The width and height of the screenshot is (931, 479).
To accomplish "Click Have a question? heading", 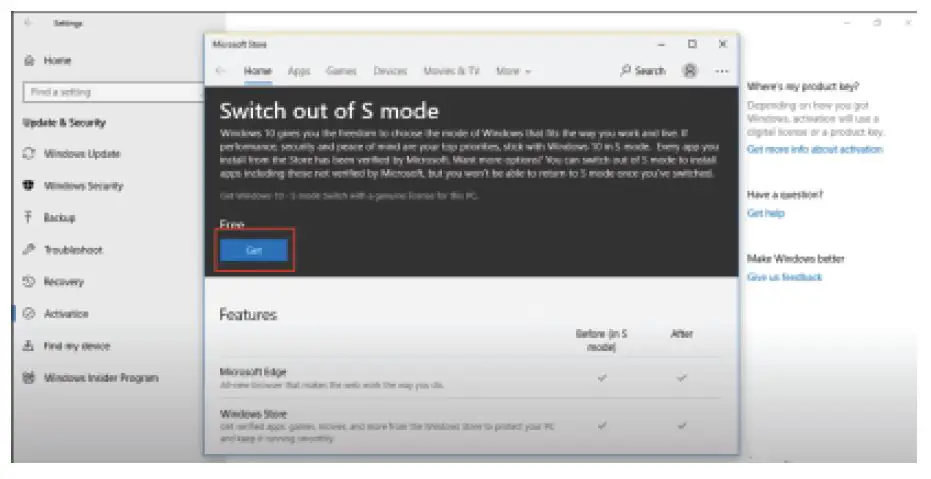I will pyautogui.click(x=784, y=195).
